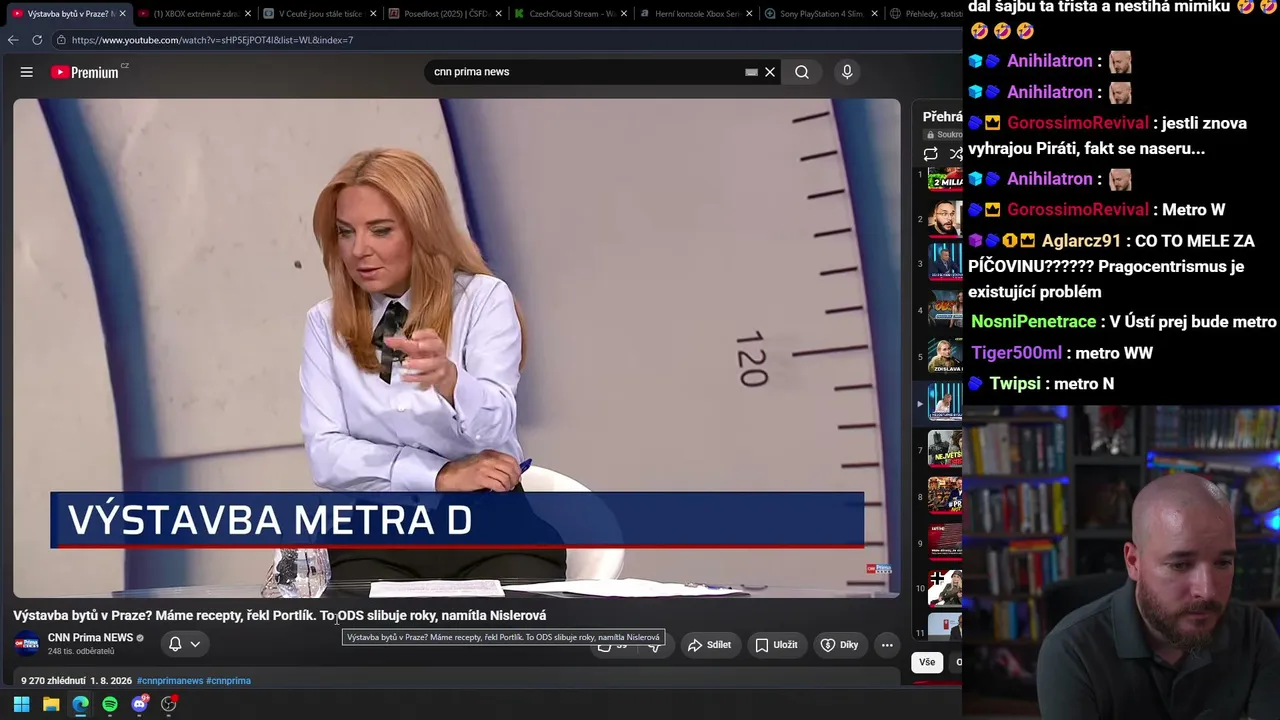The height and width of the screenshot is (720, 1280).
Task: Click the video player showing Výstavba metra D
Action: click(x=457, y=348)
